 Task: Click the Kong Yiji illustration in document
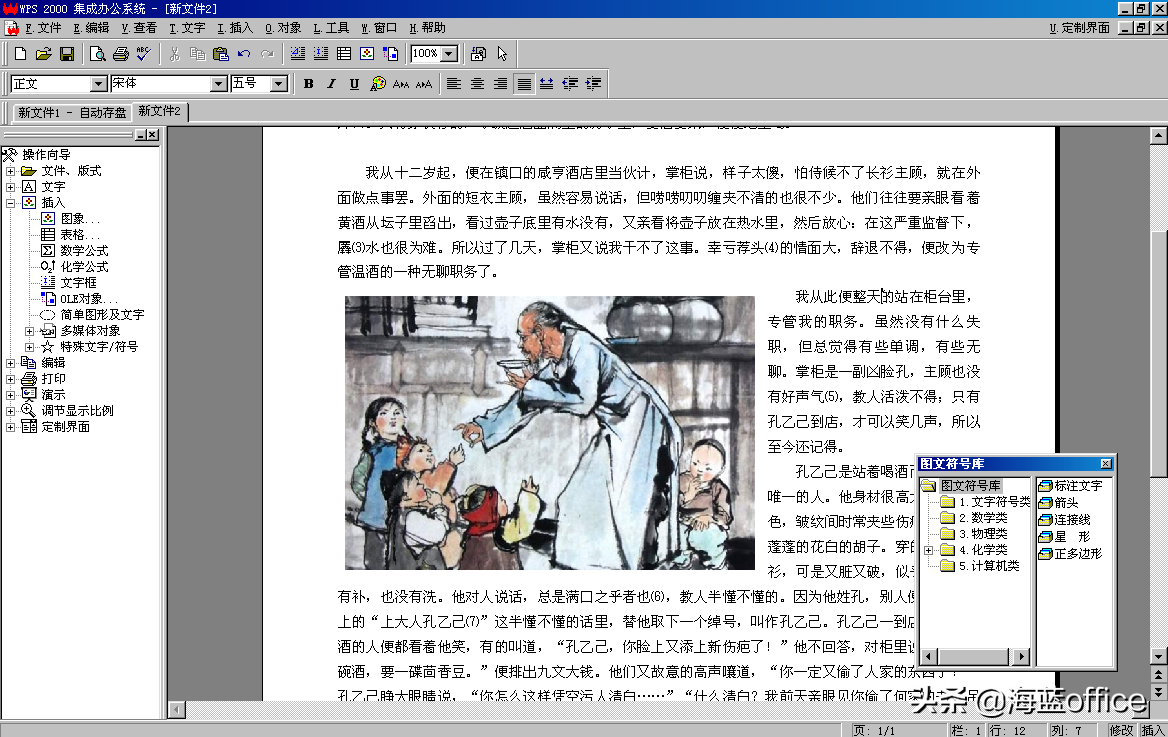click(x=550, y=433)
